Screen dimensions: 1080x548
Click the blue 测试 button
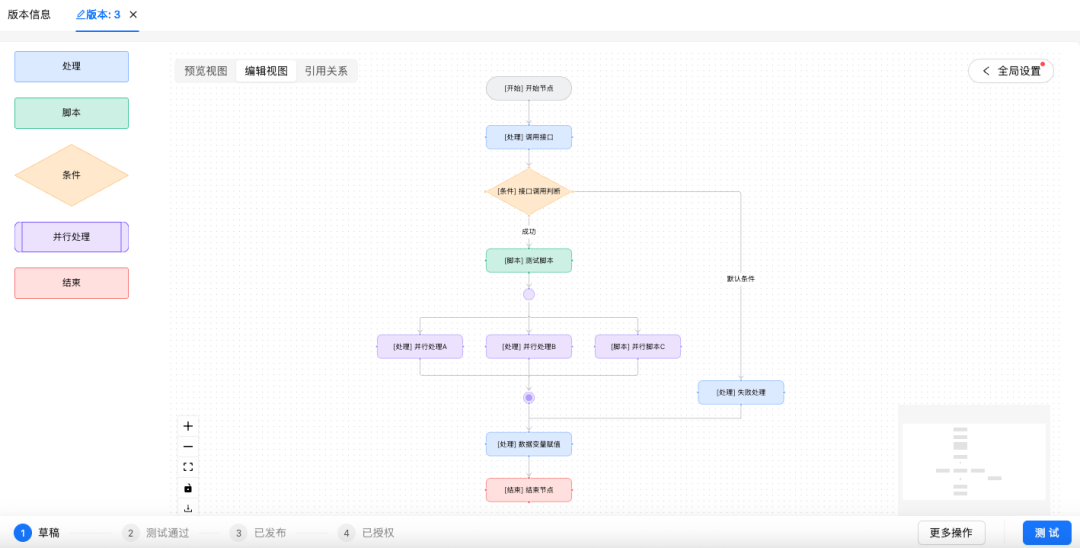click(x=1047, y=533)
